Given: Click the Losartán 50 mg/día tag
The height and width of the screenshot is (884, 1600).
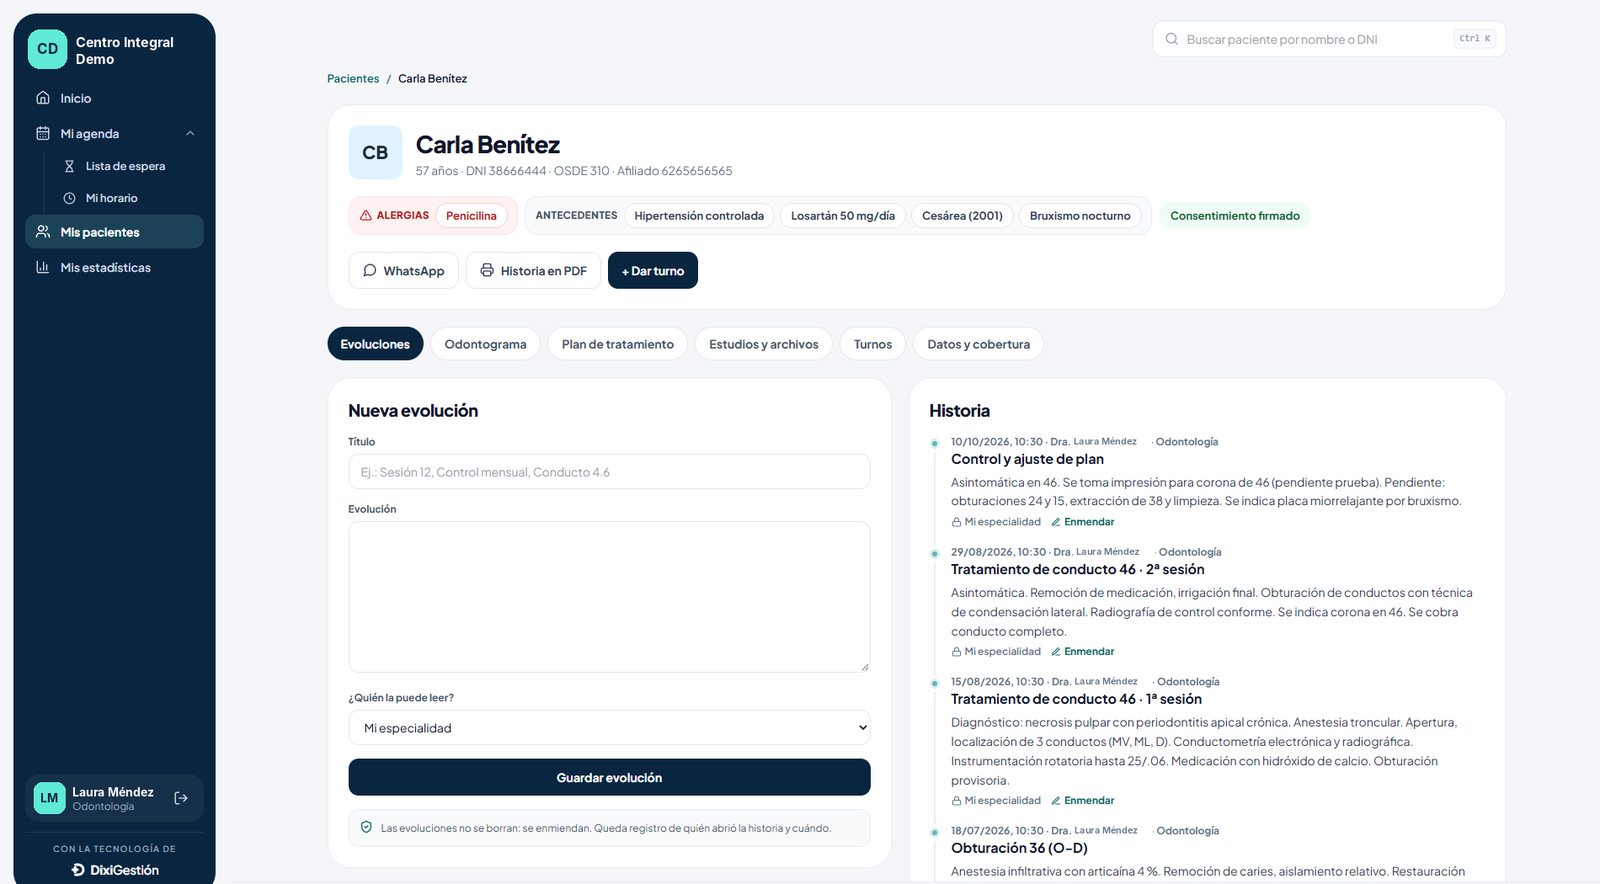Looking at the screenshot, I should coord(843,216).
